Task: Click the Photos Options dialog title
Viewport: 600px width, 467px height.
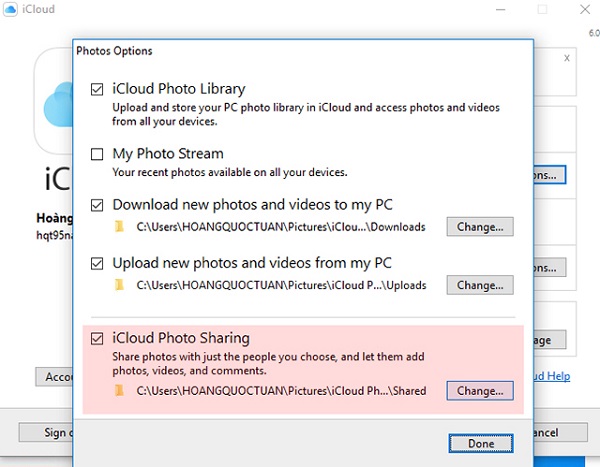Action: click(115, 50)
